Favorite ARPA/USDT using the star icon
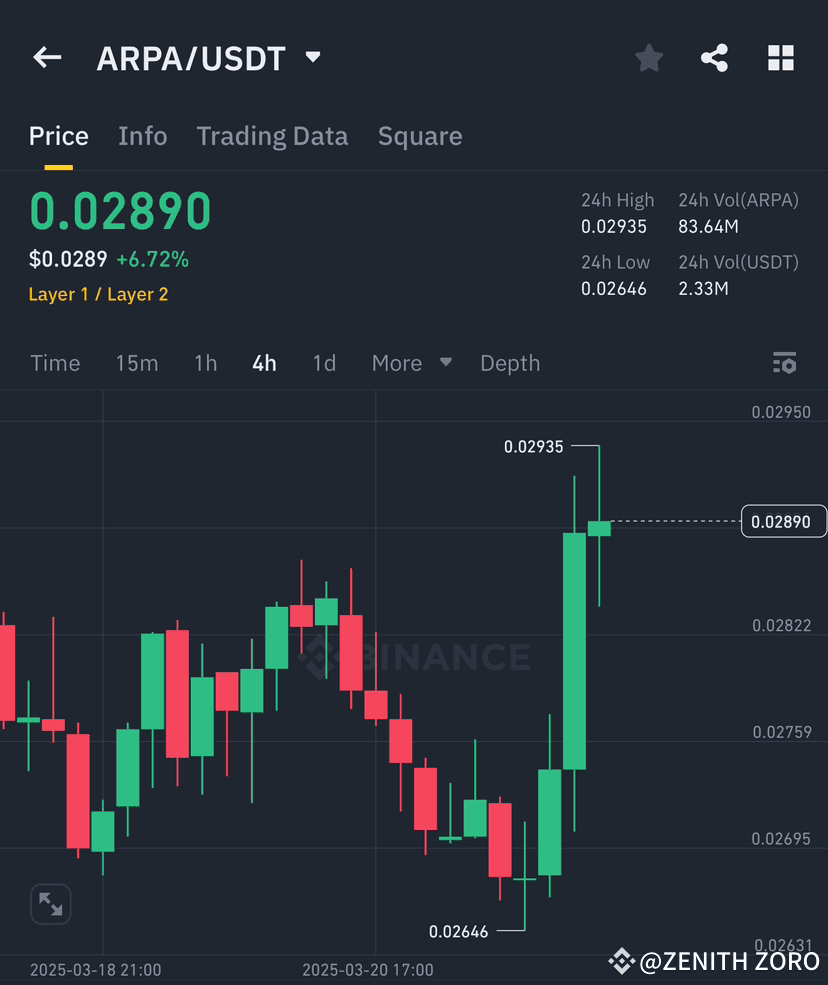 tap(648, 58)
